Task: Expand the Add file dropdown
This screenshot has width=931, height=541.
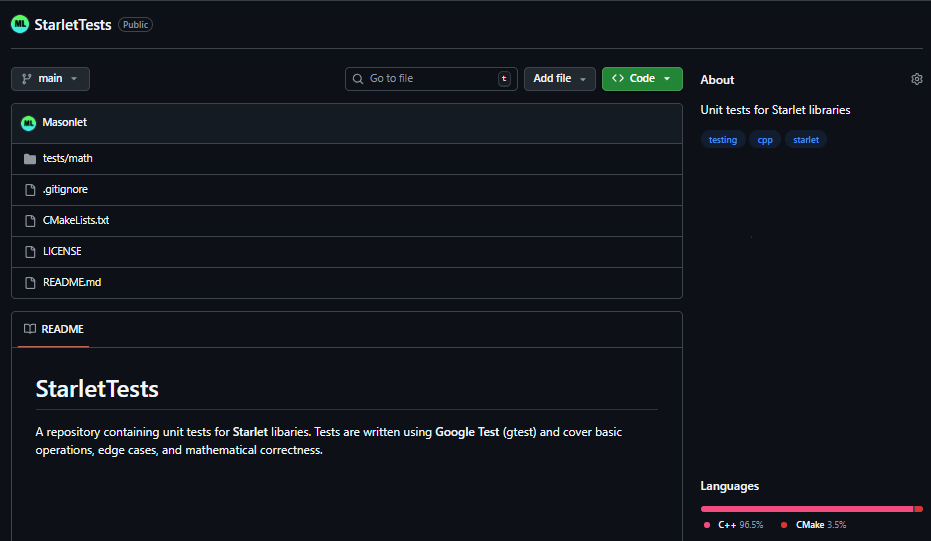Action: (559, 79)
